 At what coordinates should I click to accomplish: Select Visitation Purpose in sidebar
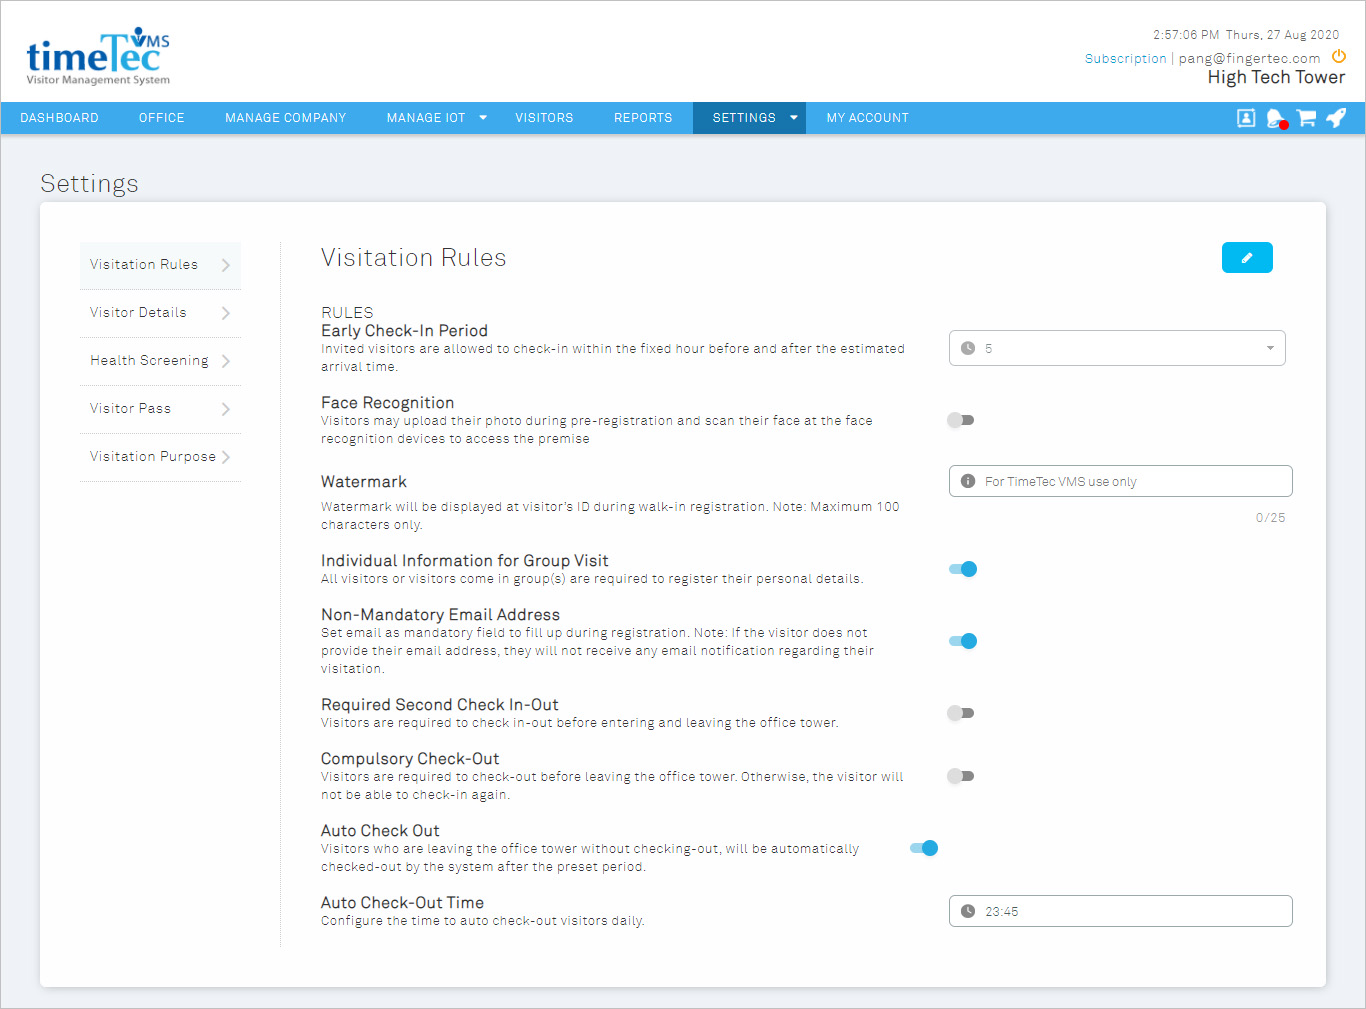[161, 457]
